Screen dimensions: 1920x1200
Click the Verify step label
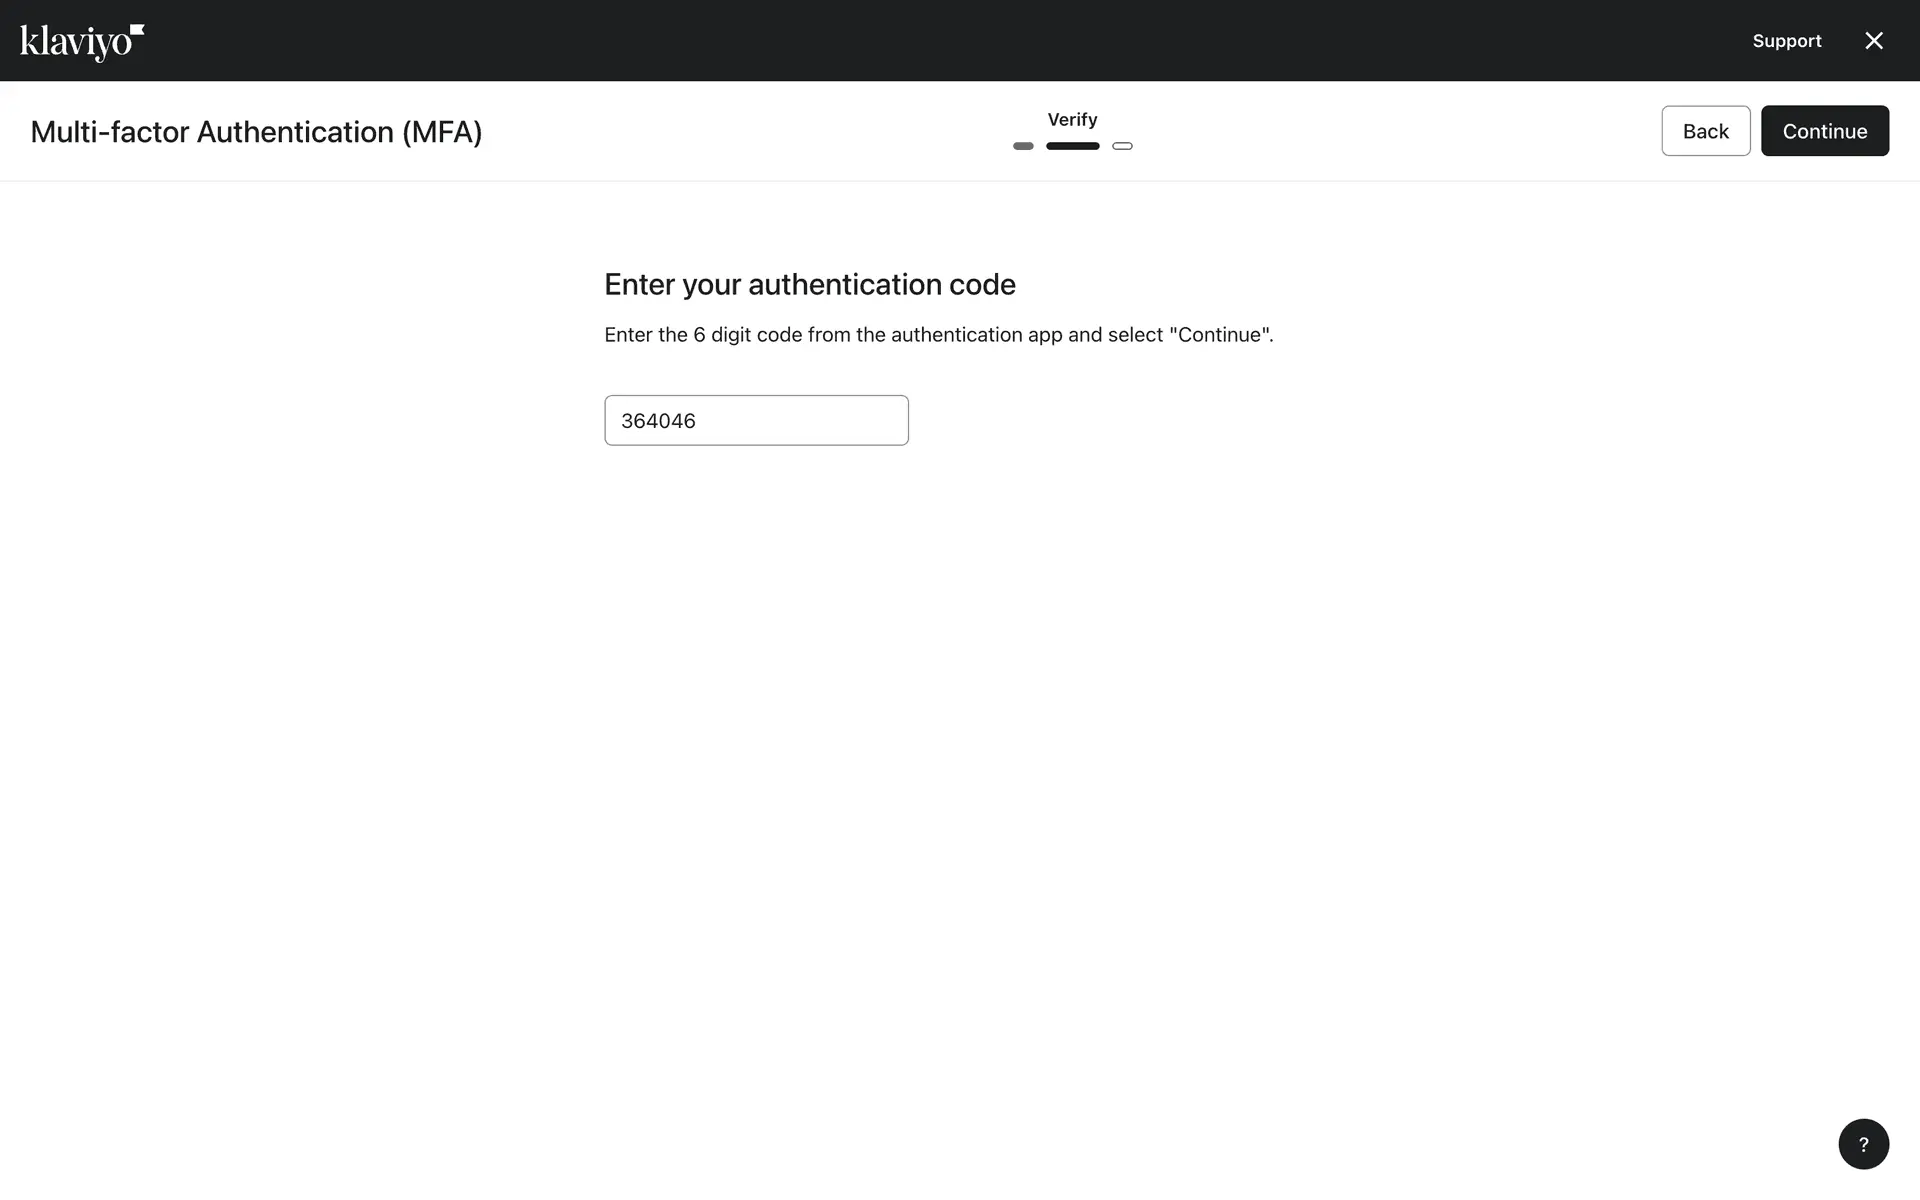(x=1072, y=120)
